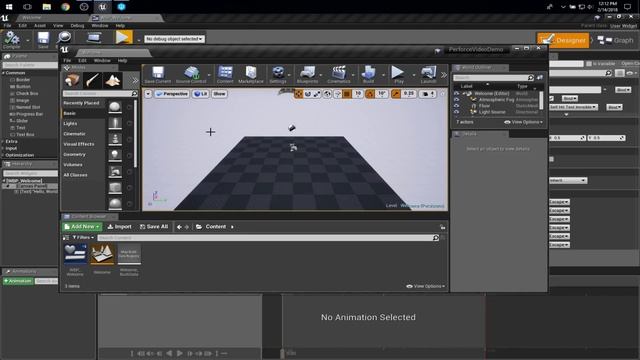Switch to Graph mode tab
This screenshot has width=640, height=360.
(616, 40)
